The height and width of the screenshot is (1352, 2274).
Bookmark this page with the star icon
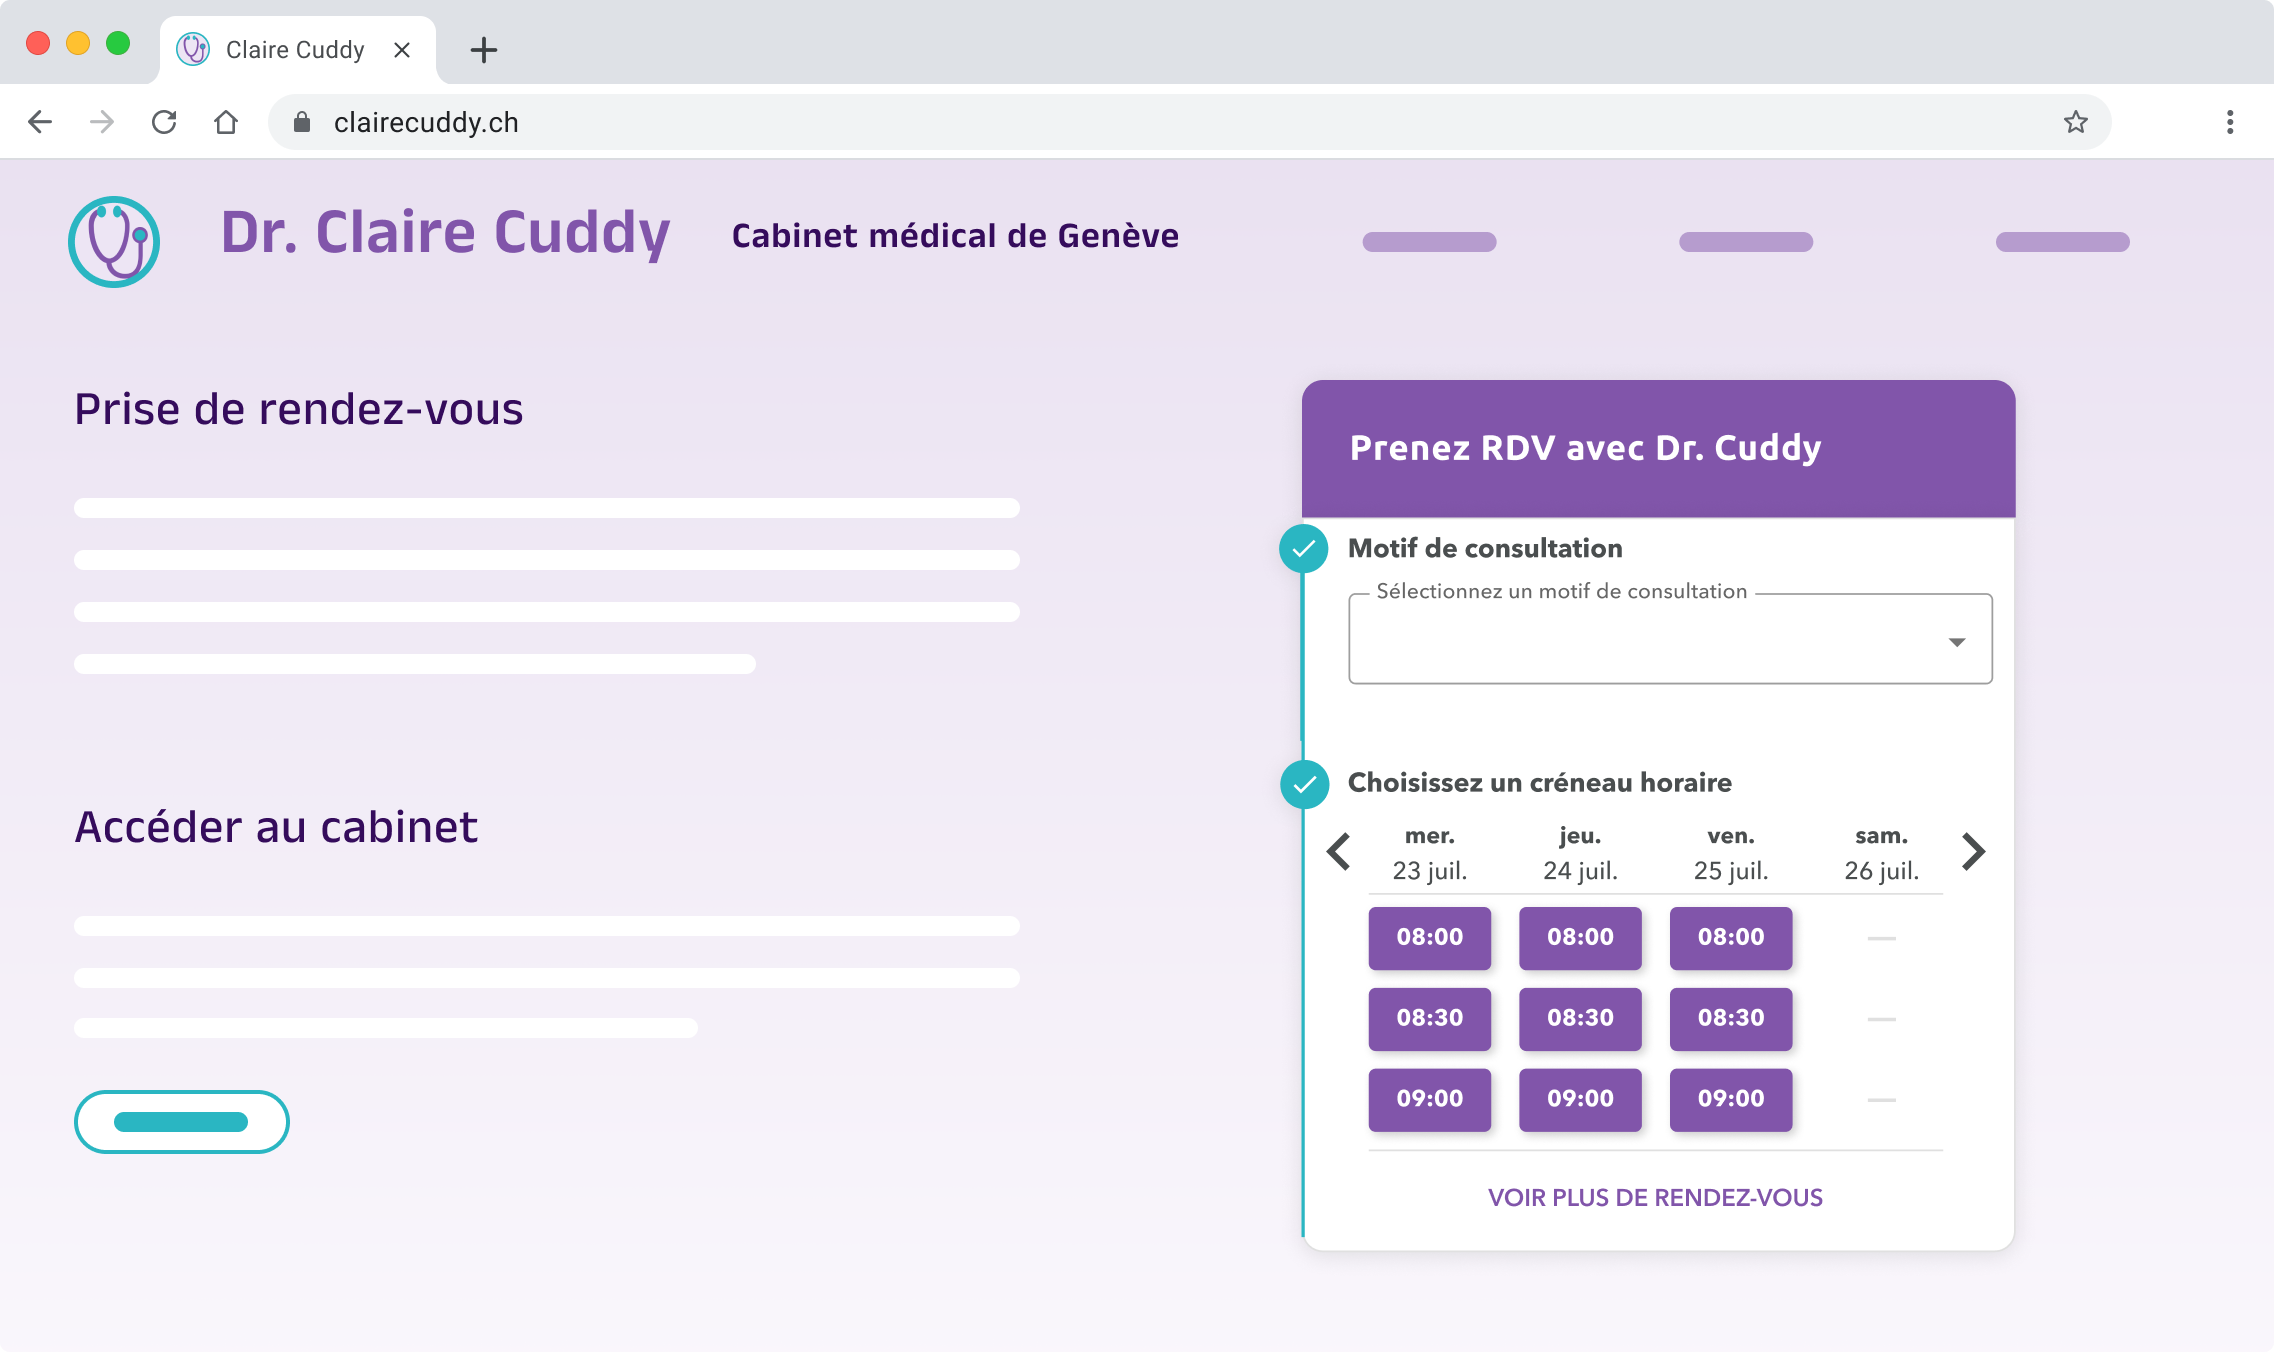pos(2076,122)
